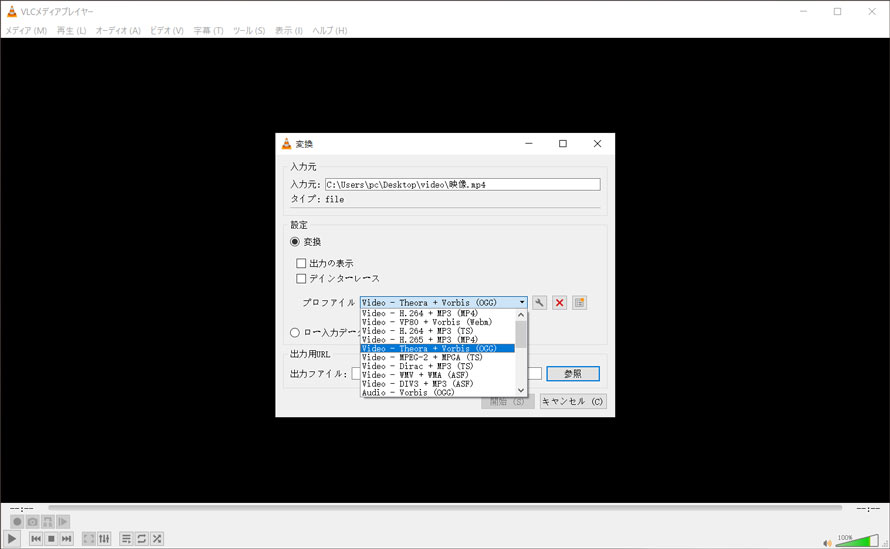Click the 参照 browse button
890x549 pixels.
point(573,374)
